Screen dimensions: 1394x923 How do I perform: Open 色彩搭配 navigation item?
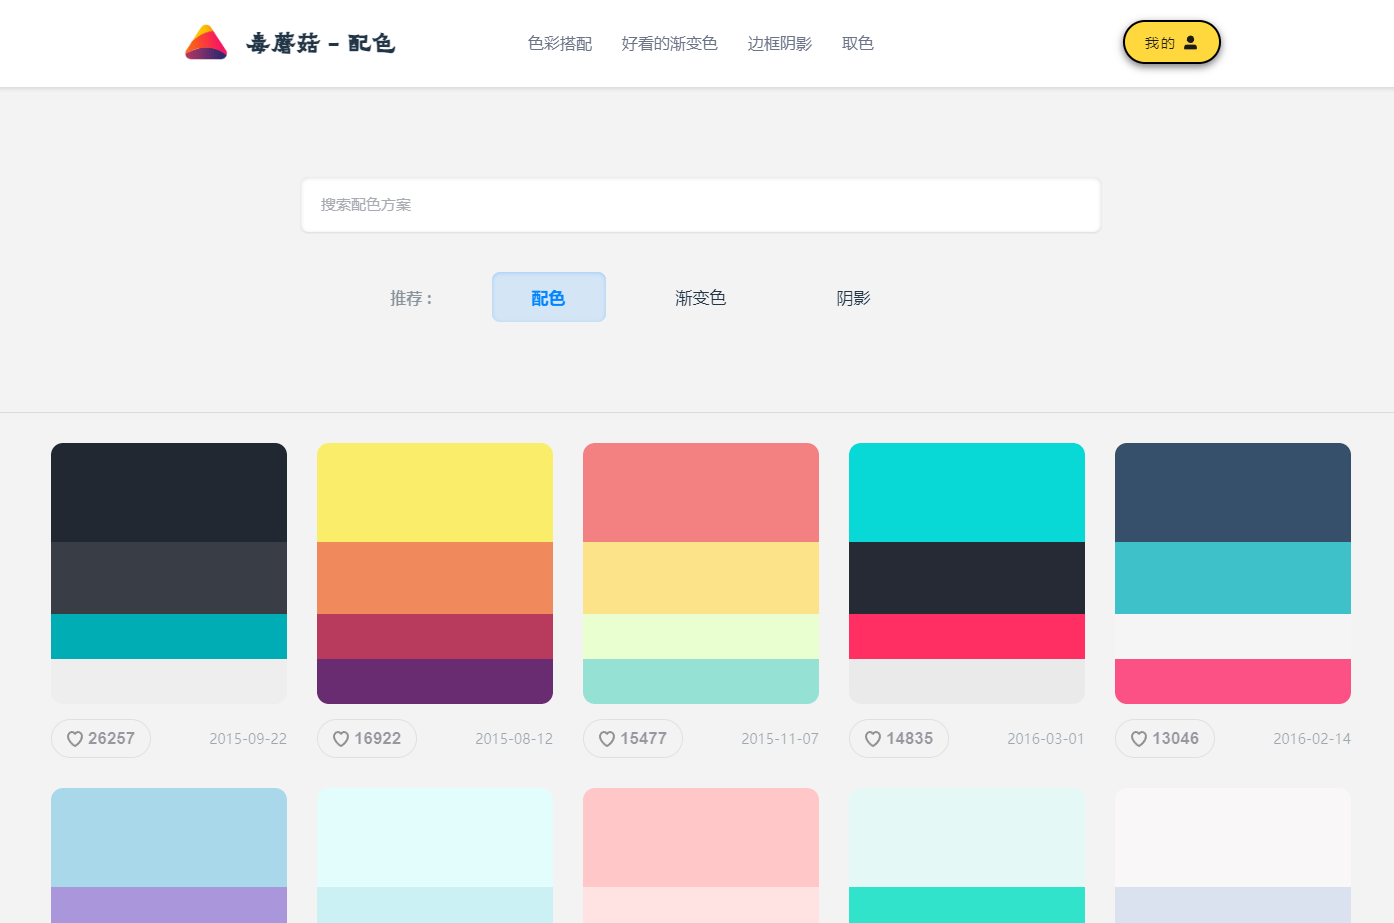560,44
